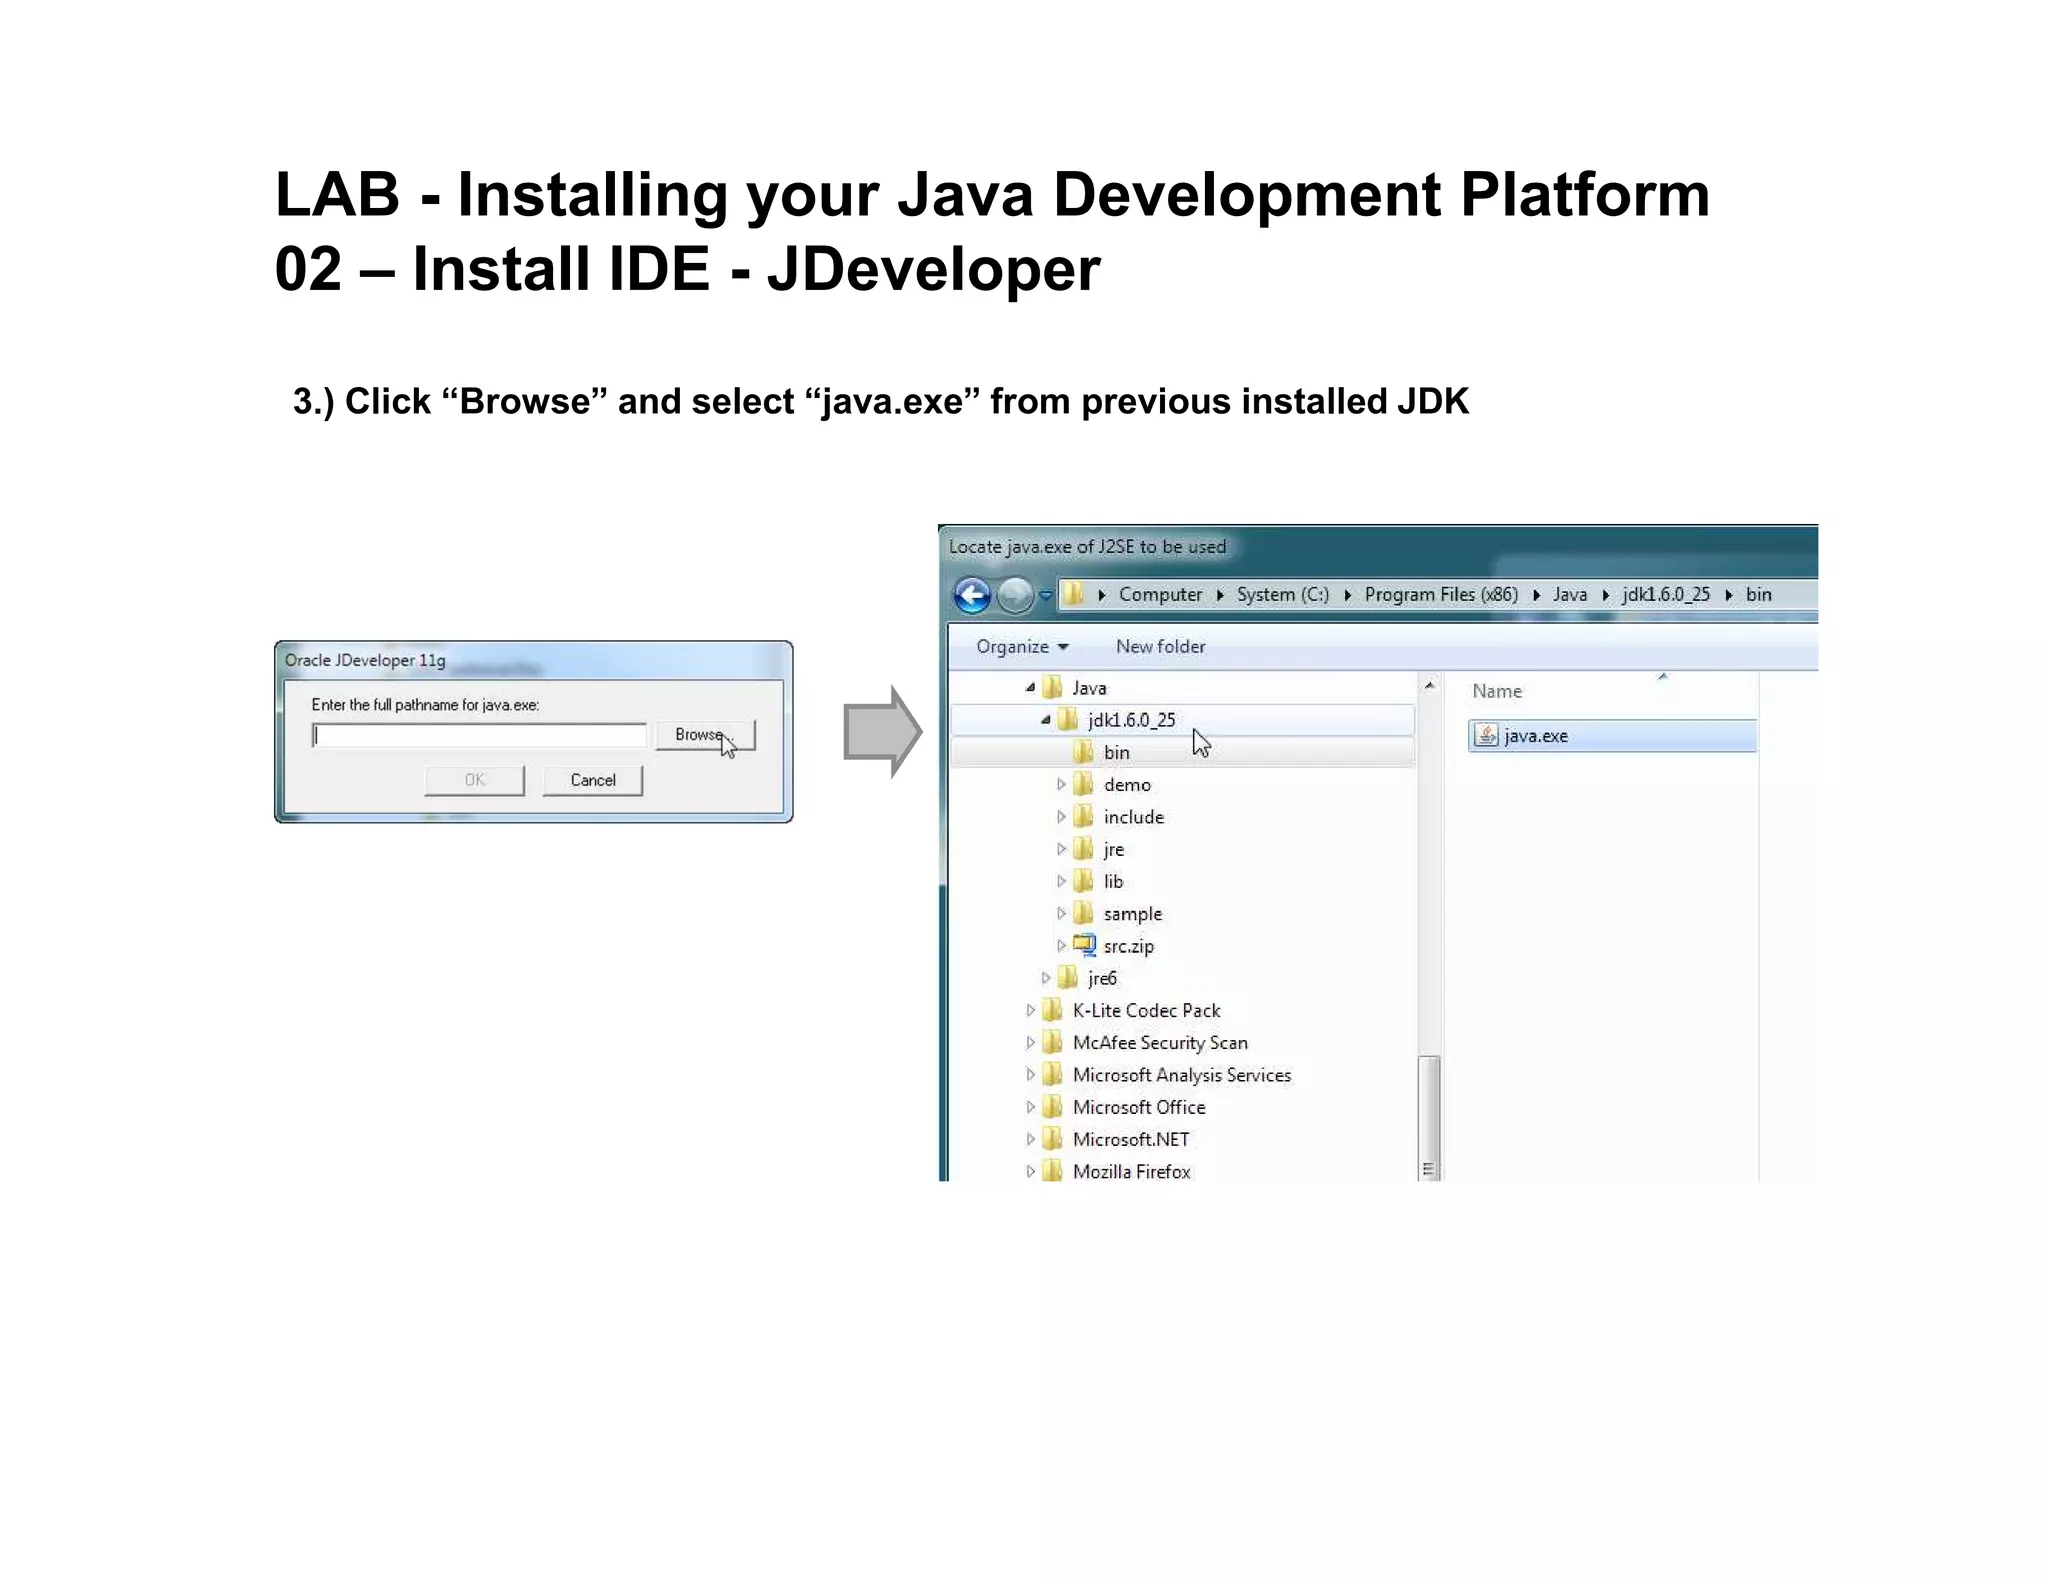2048x1582 pixels.
Task: Select Microsoft Analysis Services in the tree
Action: (x=1181, y=1075)
